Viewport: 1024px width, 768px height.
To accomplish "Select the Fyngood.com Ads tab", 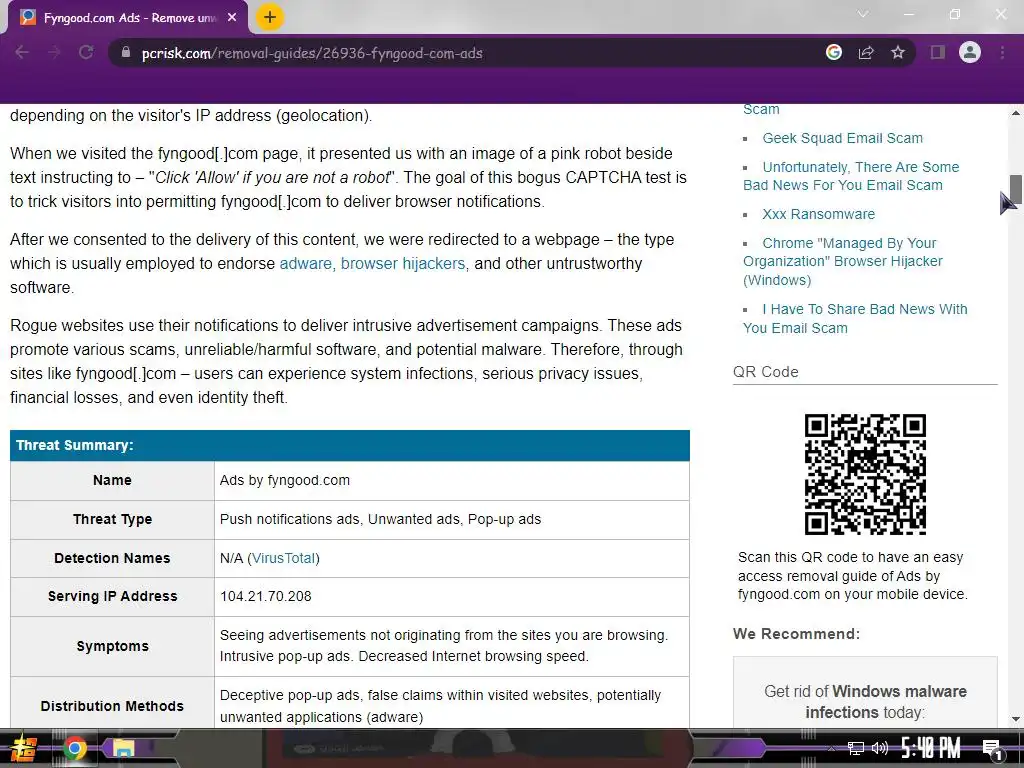I will pos(127,18).
